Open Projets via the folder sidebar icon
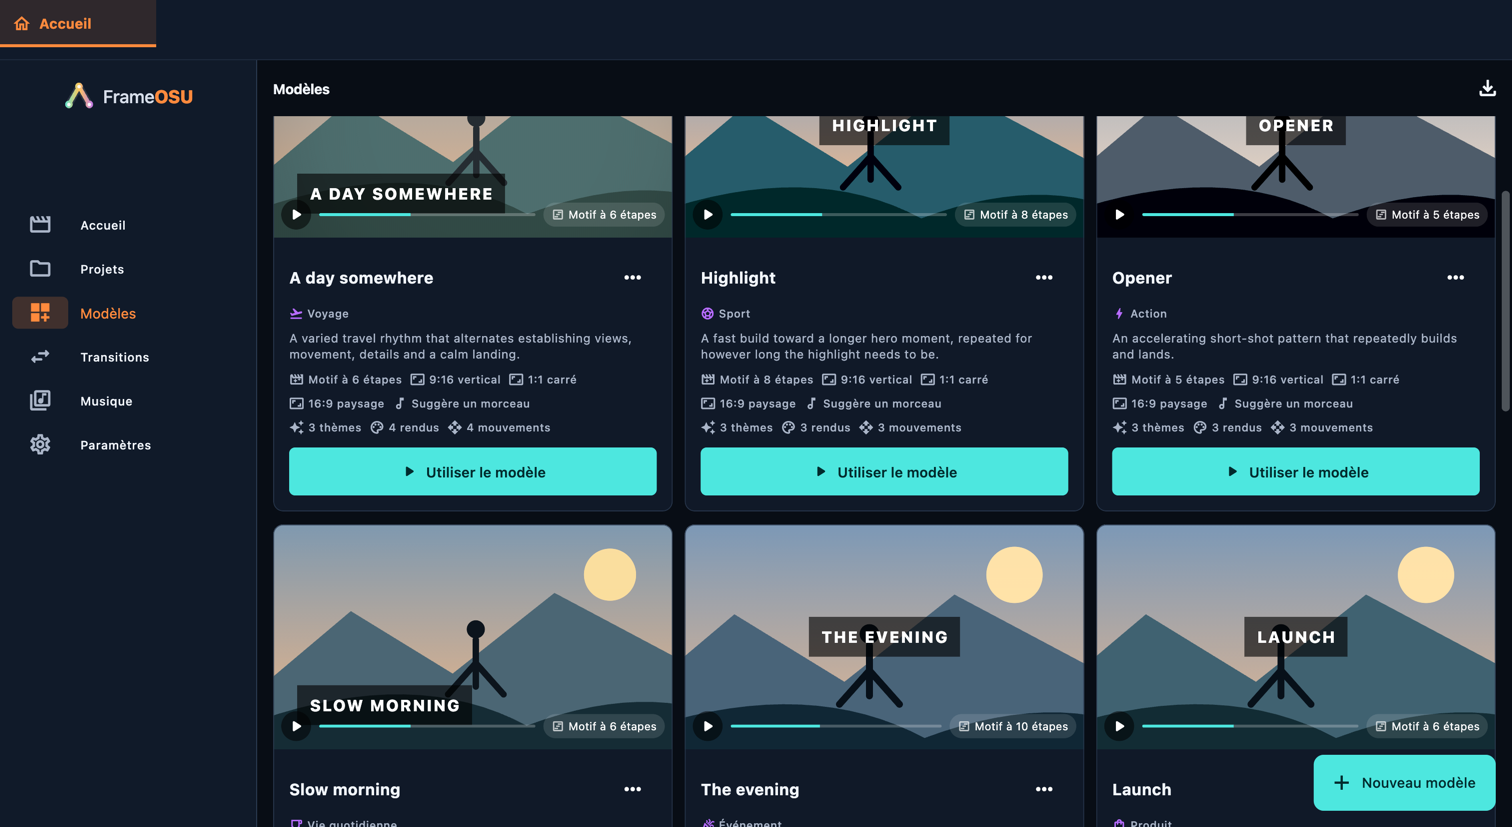The image size is (1512, 827). [x=40, y=269]
